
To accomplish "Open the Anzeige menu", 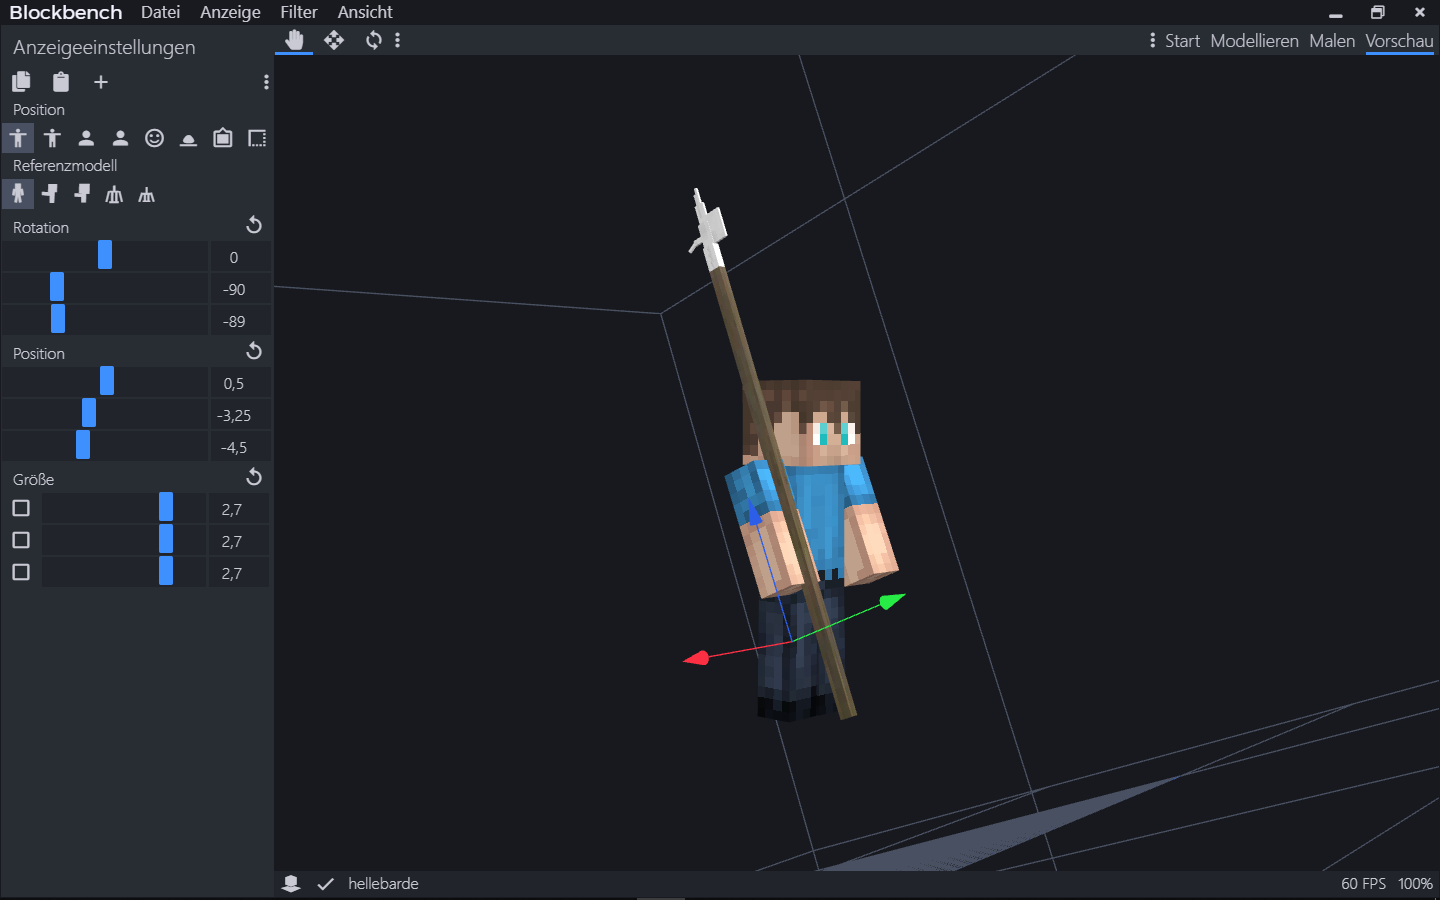I will 230,12.
